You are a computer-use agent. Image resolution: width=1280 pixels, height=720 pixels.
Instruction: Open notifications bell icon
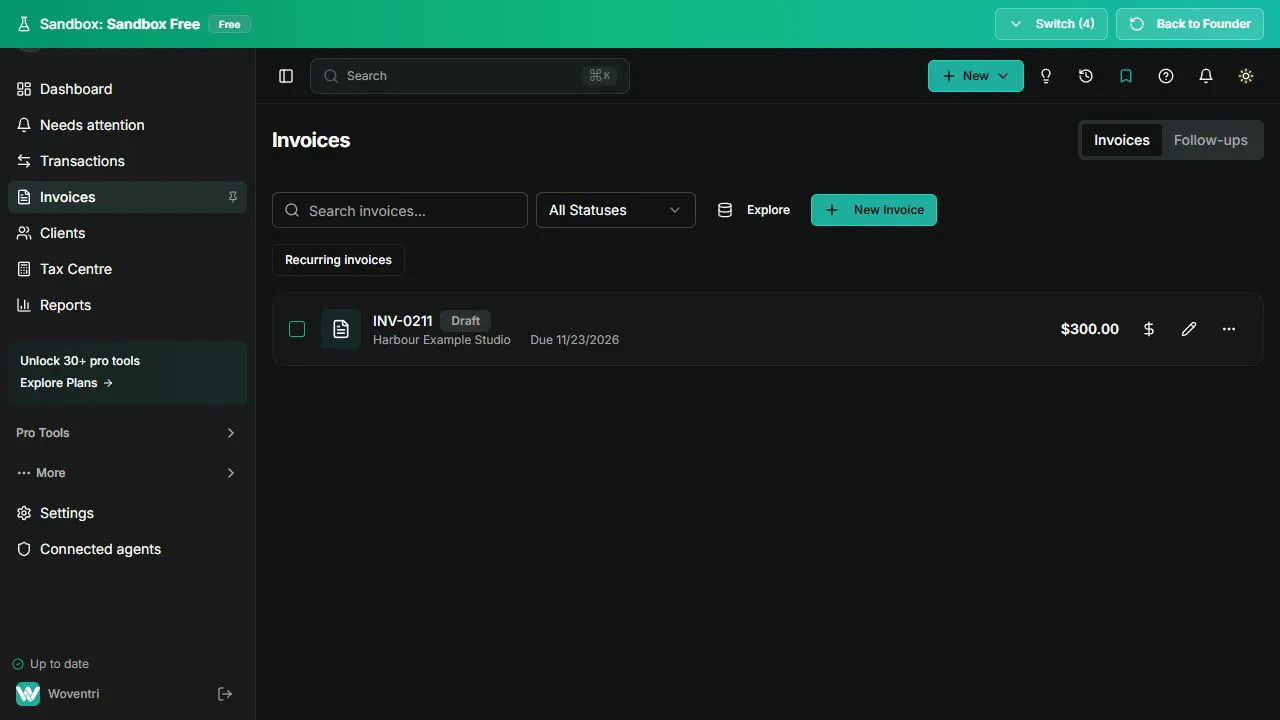(1206, 76)
